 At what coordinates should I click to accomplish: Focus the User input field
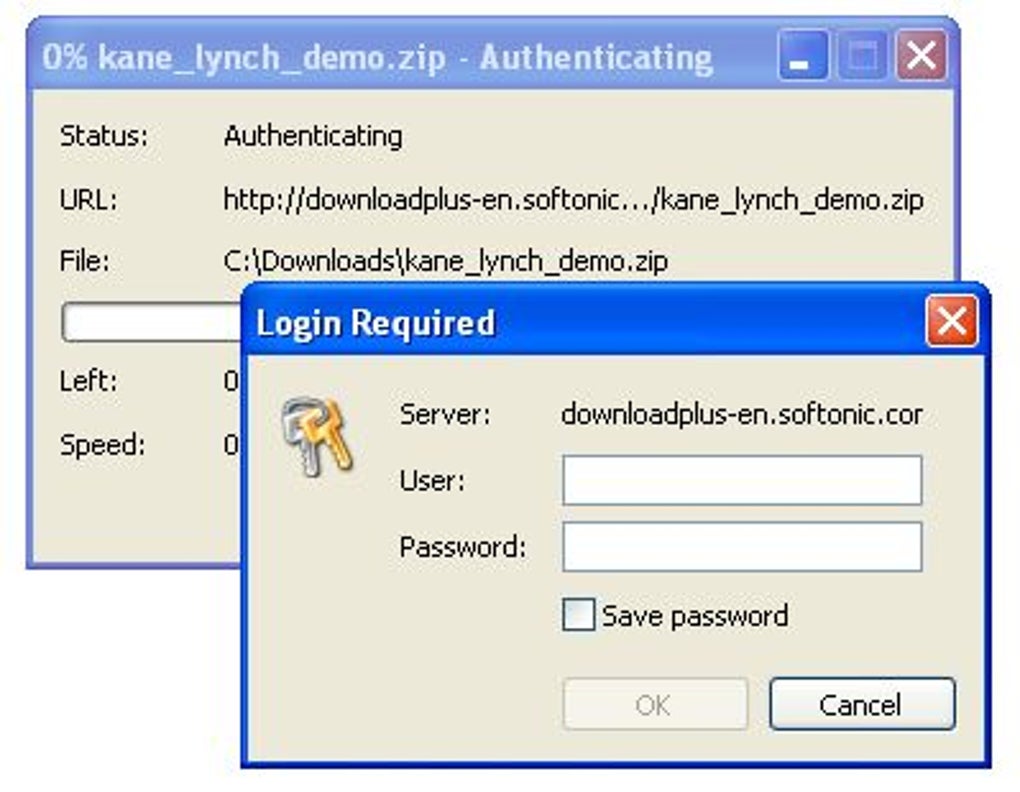coord(741,481)
